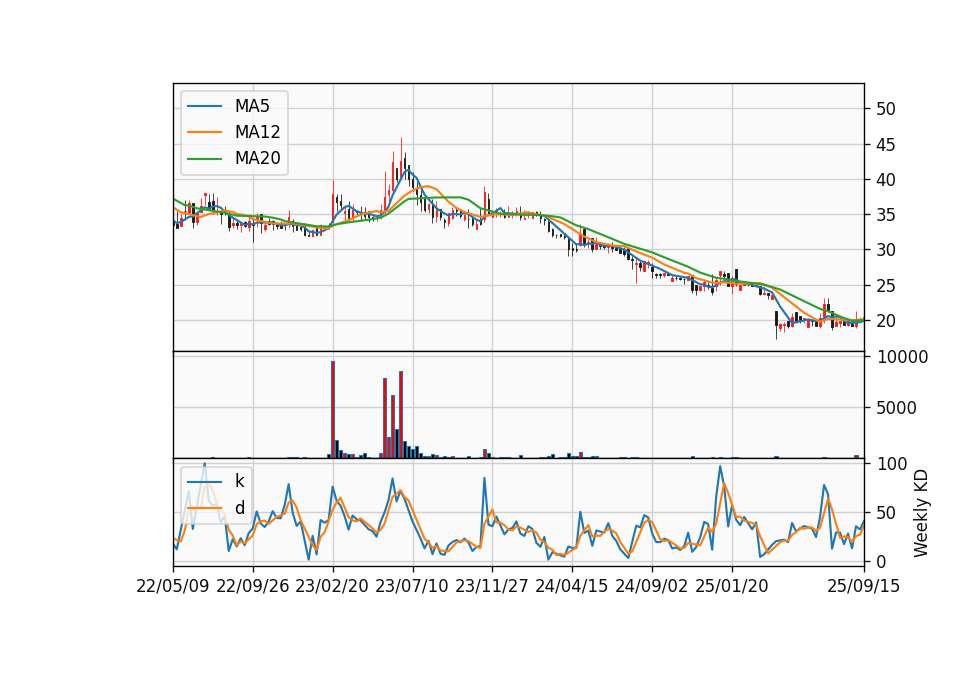
Task: Click the d legend label in KD panel
Action: (239, 508)
